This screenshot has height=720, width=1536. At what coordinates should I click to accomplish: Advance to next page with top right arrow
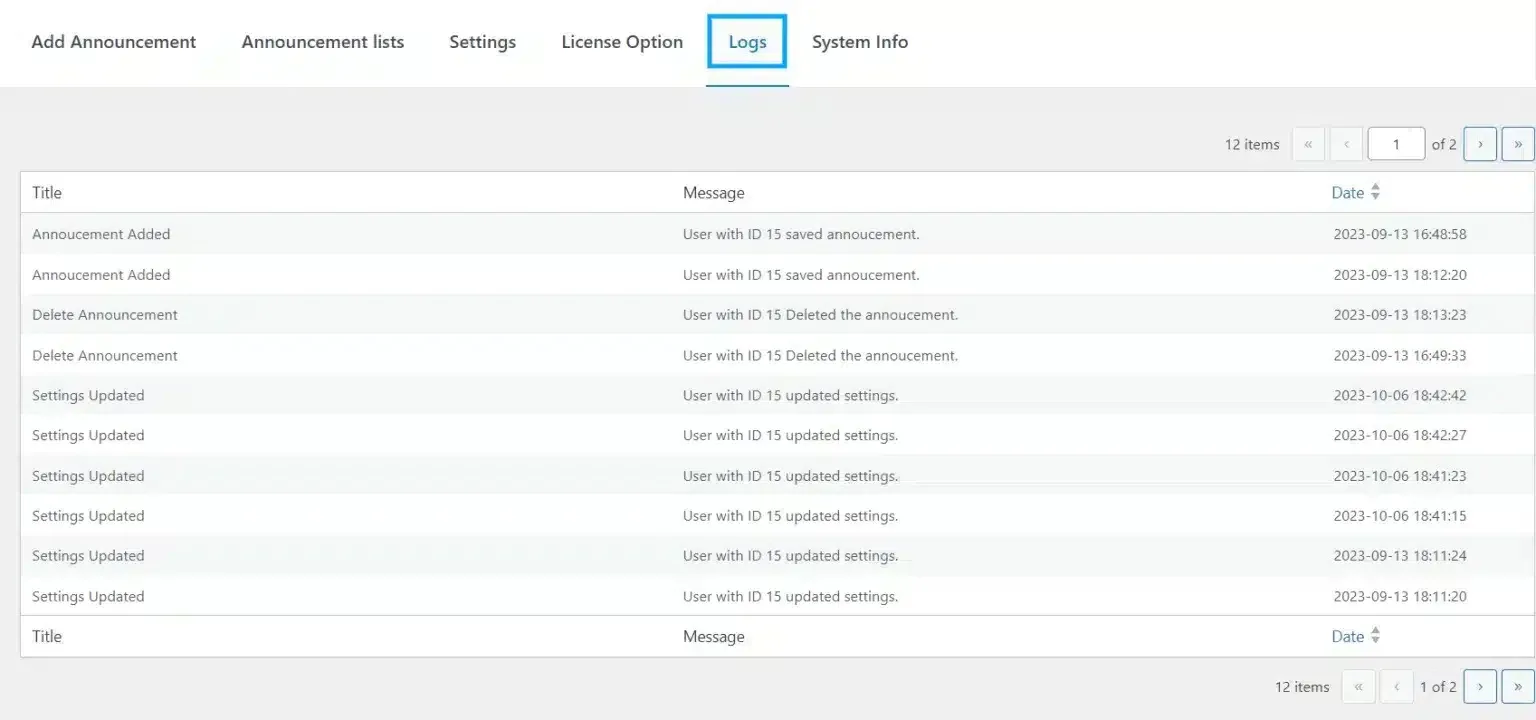[1480, 143]
